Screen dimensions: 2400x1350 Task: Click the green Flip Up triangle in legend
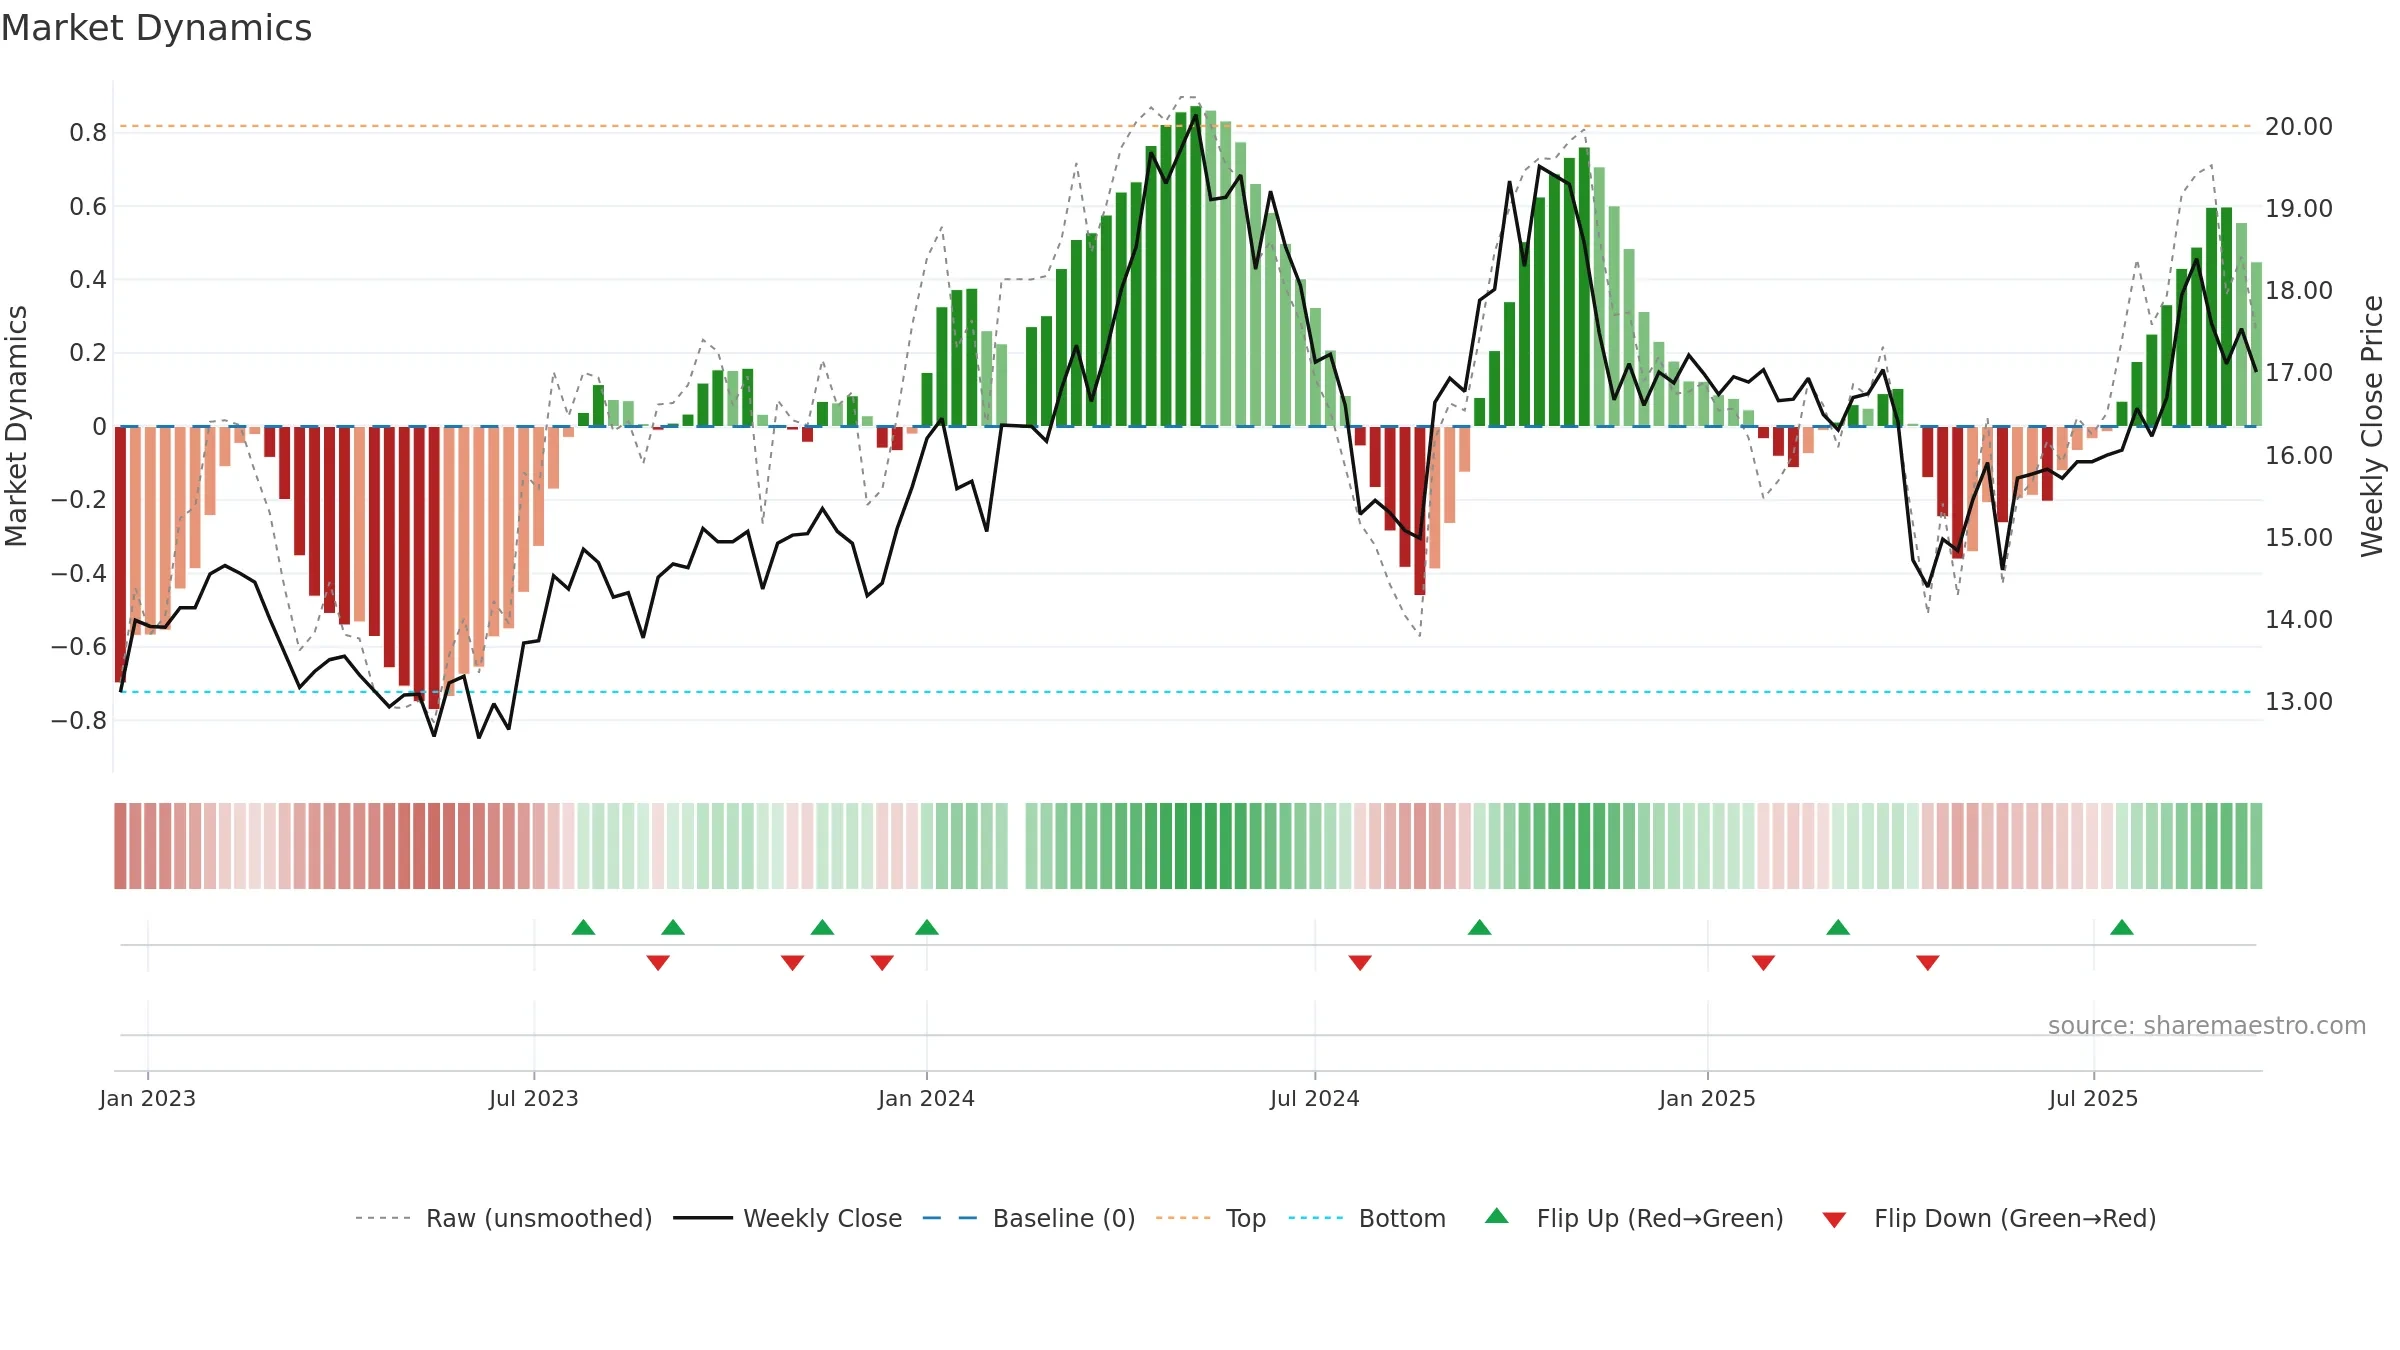(x=1497, y=1216)
